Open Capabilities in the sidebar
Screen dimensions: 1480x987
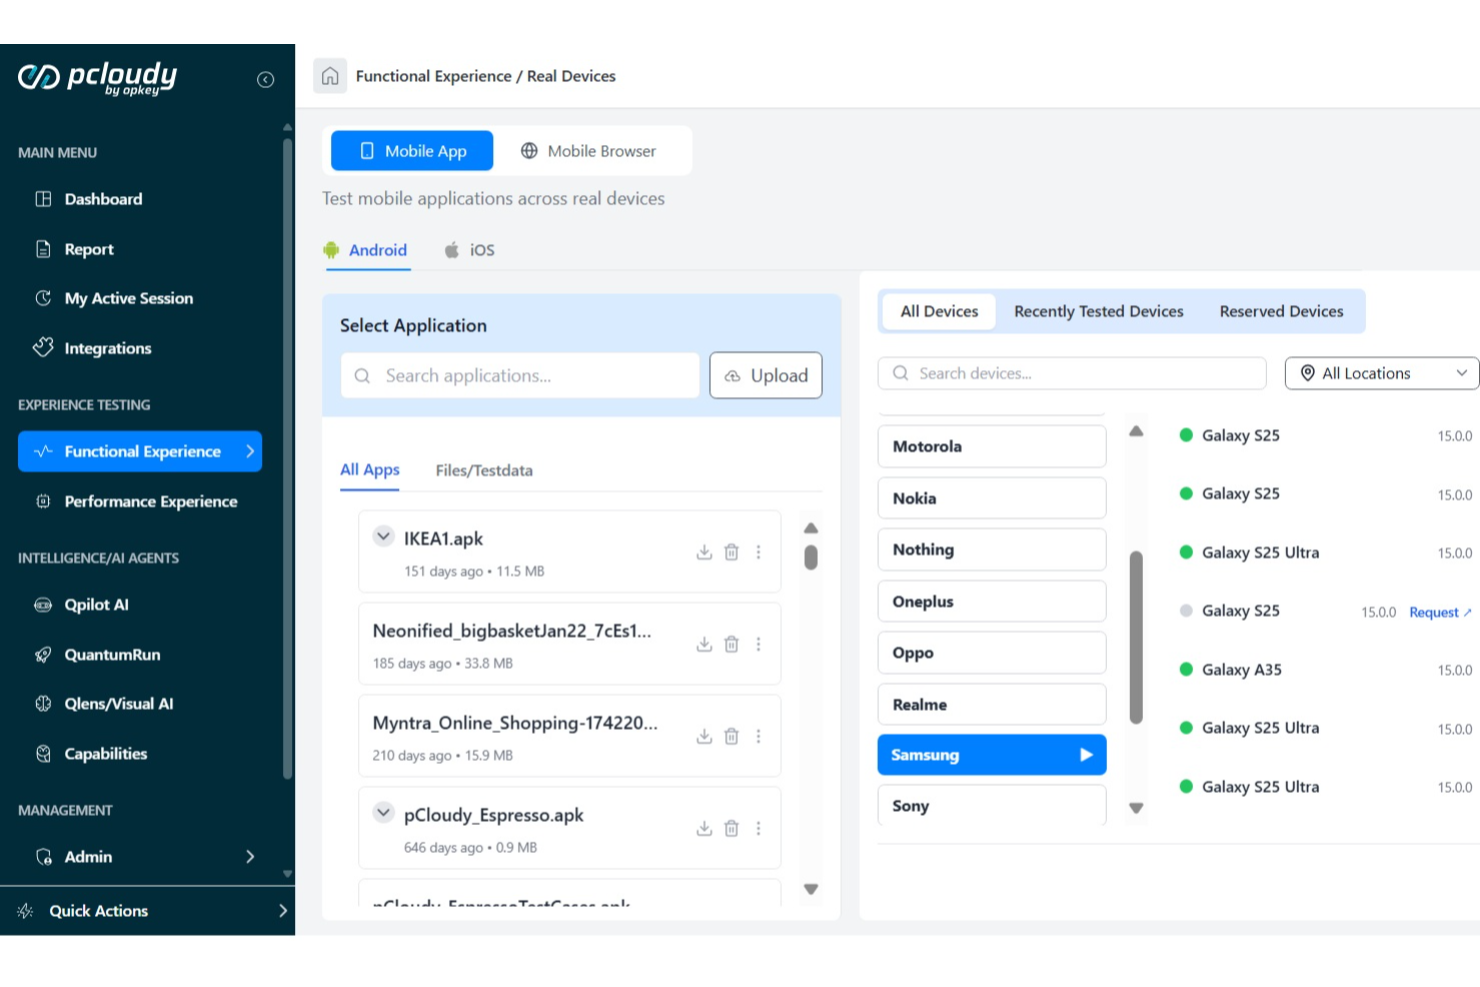(x=105, y=753)
